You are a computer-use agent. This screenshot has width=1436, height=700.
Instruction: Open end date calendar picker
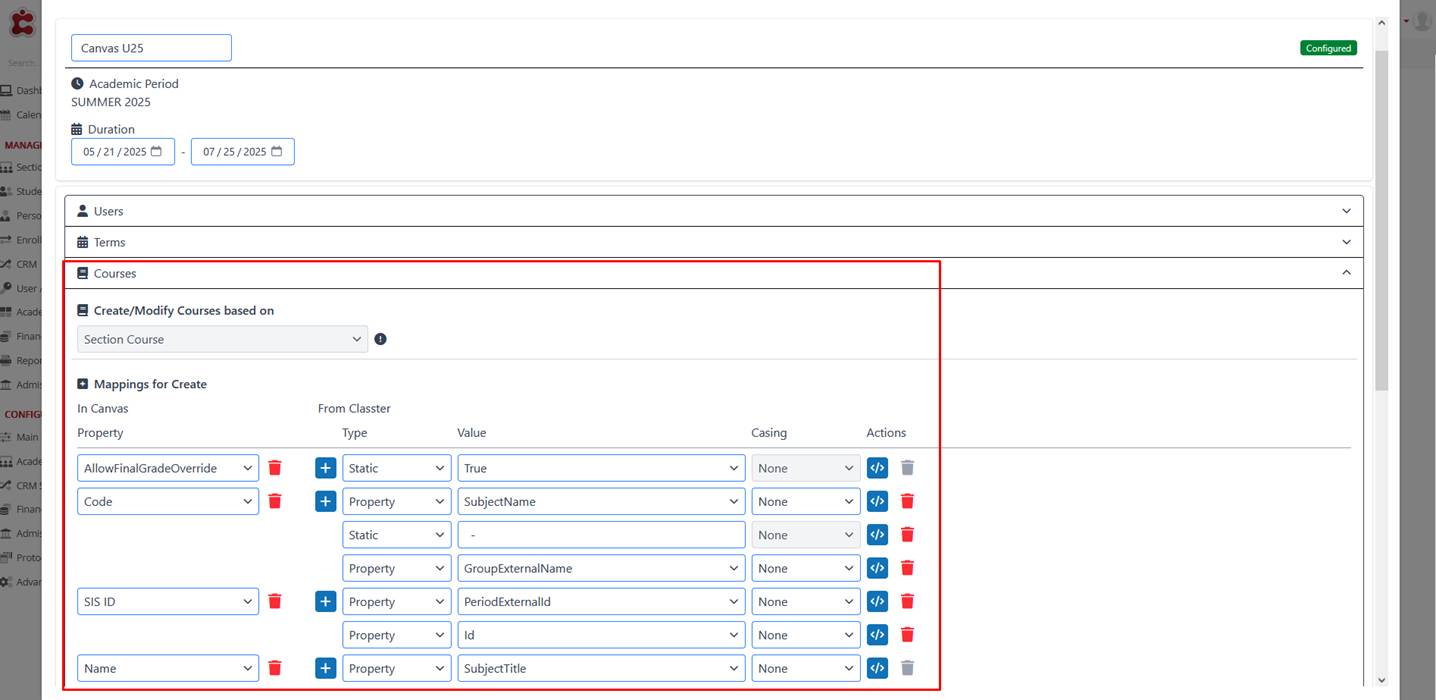click(x=276, y=152)
